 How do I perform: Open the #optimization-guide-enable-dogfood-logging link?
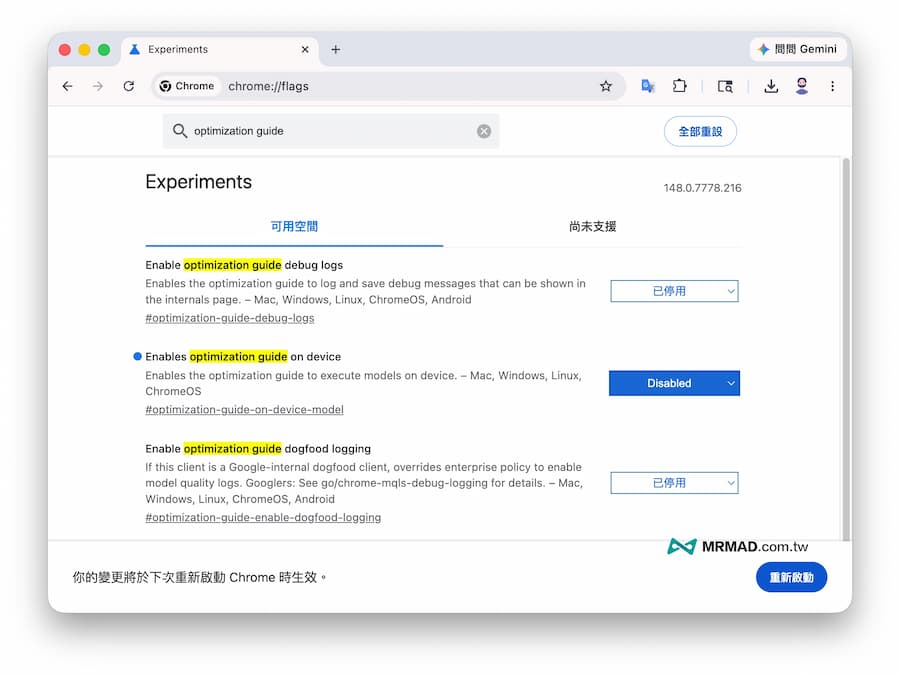click(263, 518)
